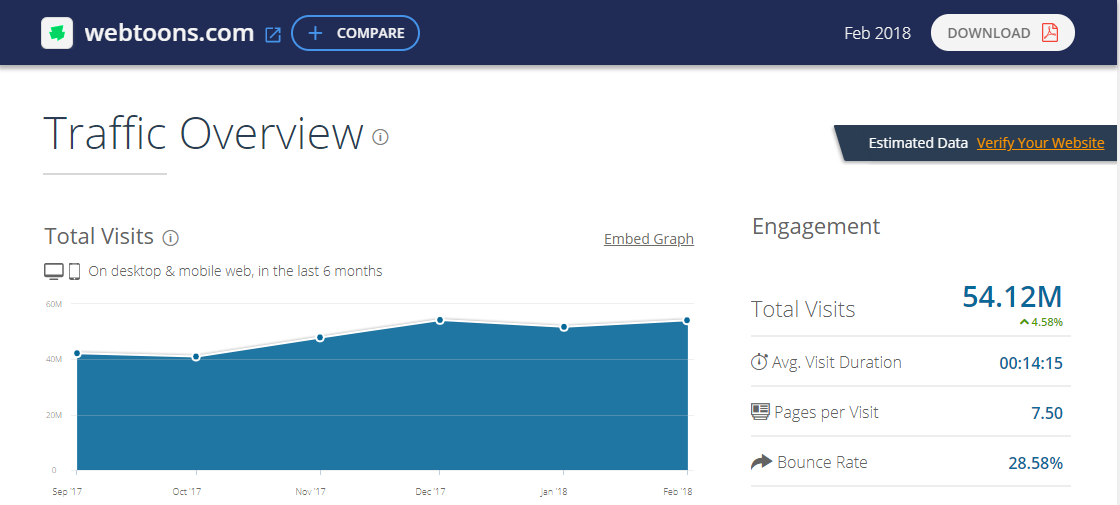This screenshot has width=1120, height=505.
Task: Click the webtoons.com green favicon icon
Action: (x=58, y=33)
